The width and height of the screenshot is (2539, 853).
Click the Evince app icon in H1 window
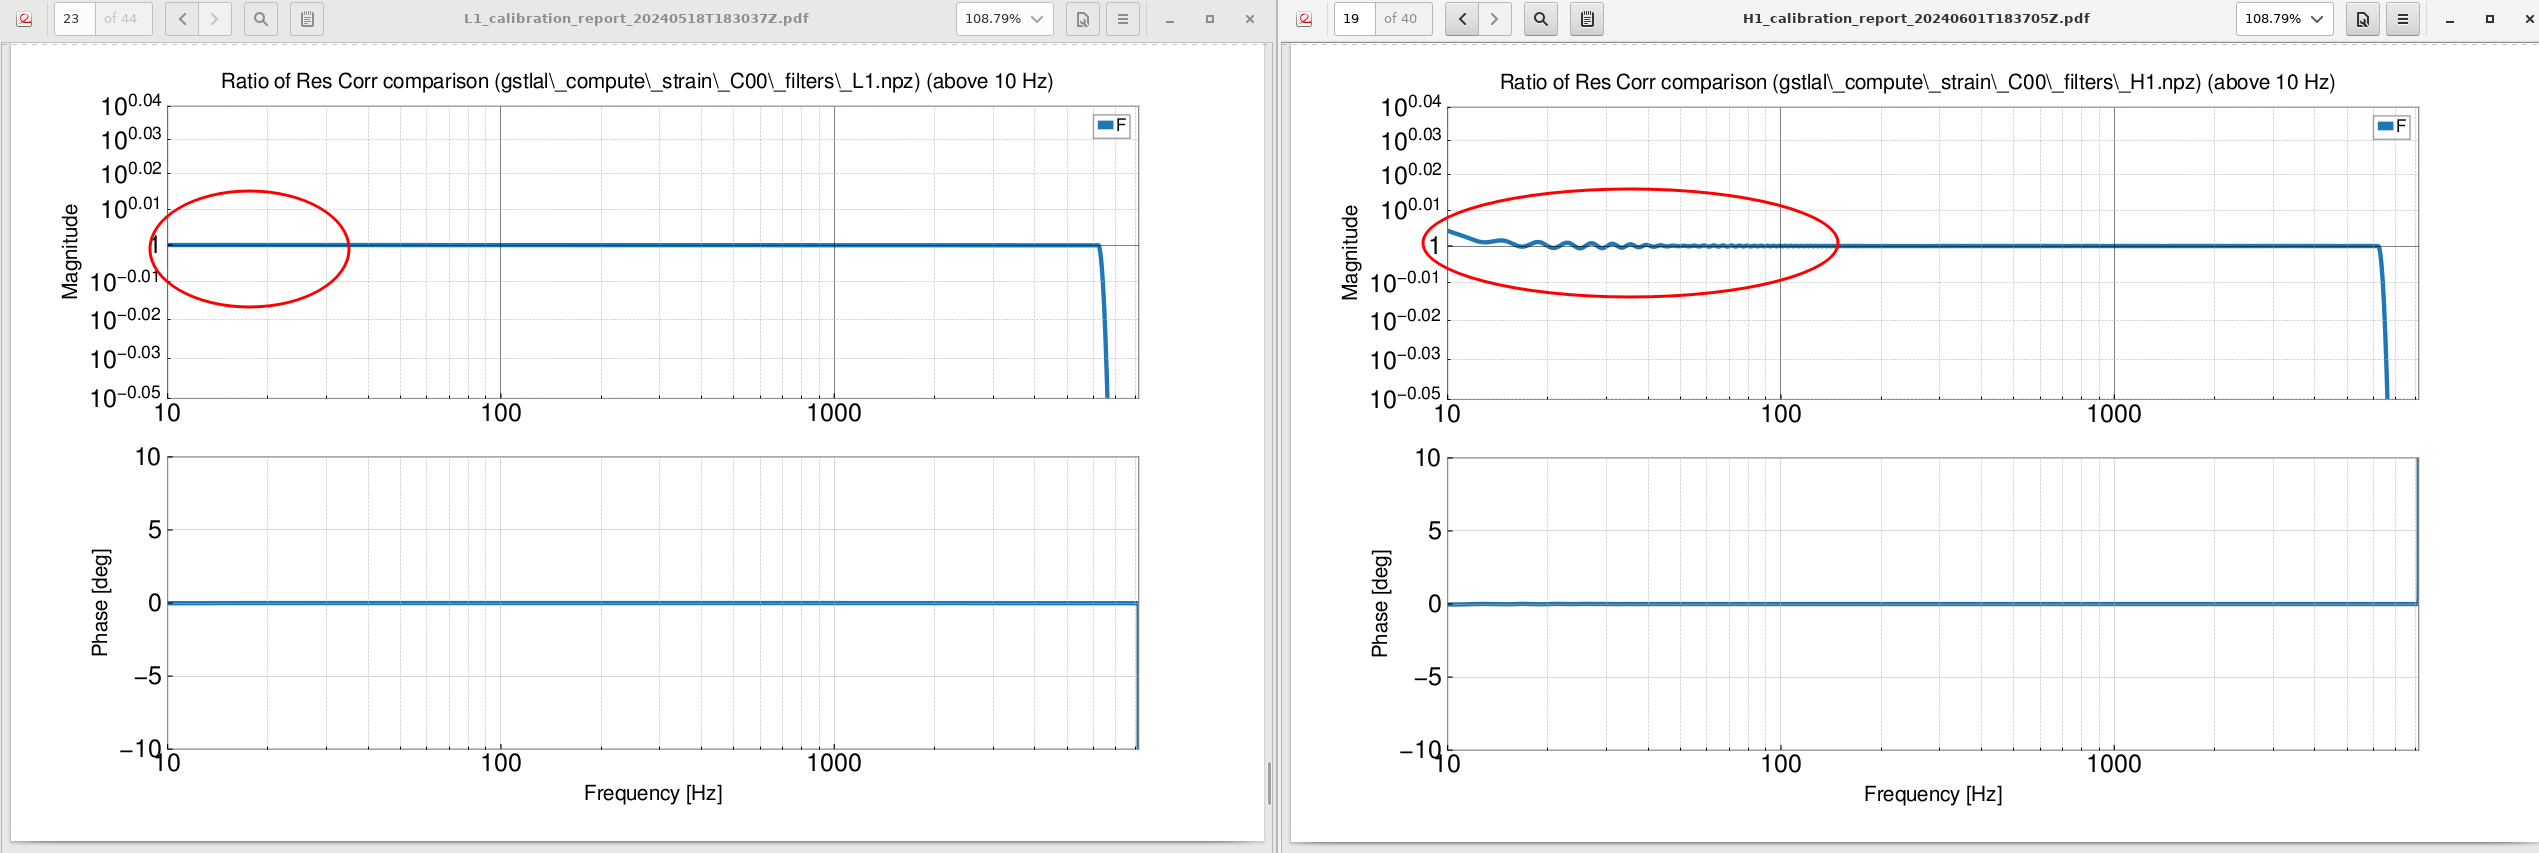point(1305,19)
